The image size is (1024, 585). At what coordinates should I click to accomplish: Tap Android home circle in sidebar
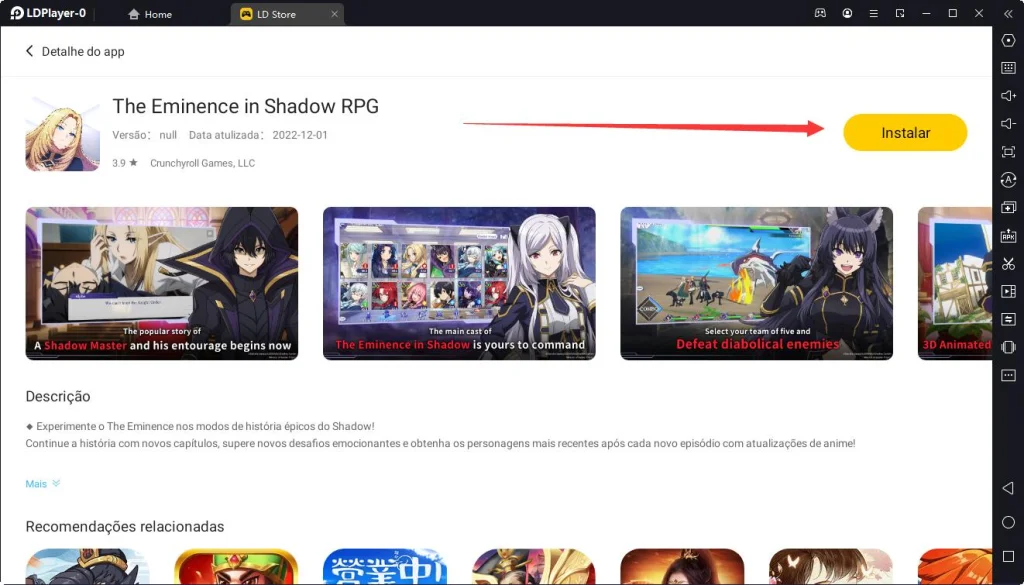point(1008,522)
